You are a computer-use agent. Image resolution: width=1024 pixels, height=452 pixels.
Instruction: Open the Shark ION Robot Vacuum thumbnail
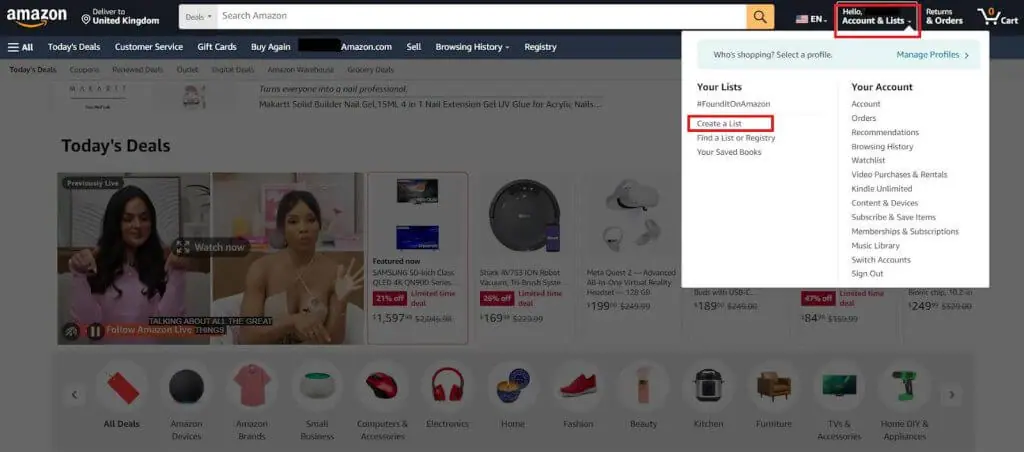[x=525, y=216]
